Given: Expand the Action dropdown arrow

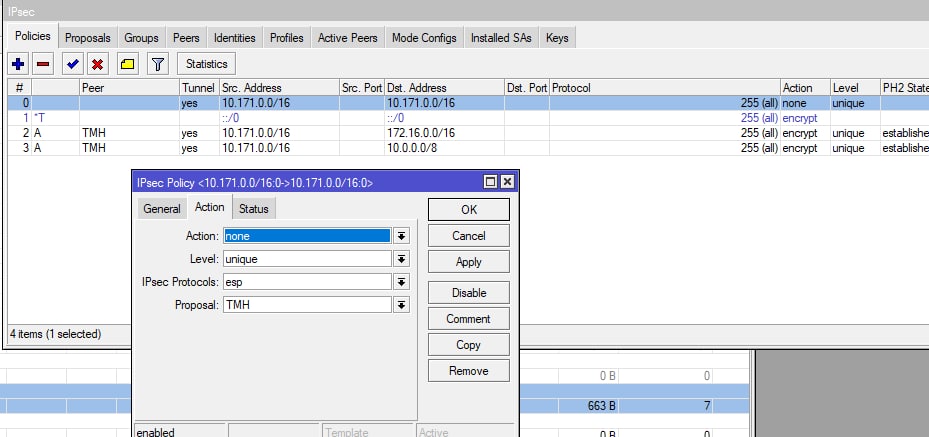Looking at the screenshot, I should (x=401, y=236).
